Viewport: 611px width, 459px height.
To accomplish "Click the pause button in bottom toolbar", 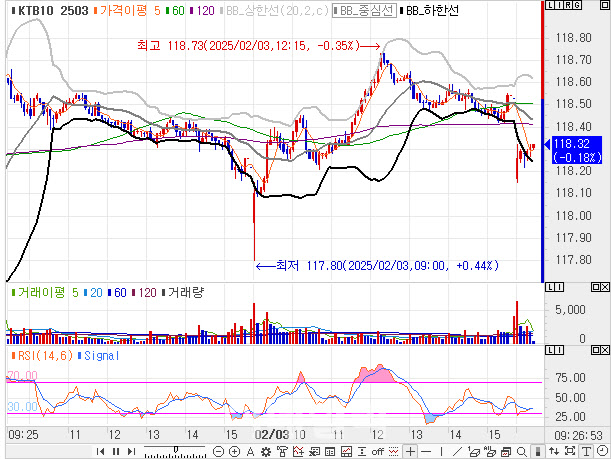I will [x=117, y=451].
